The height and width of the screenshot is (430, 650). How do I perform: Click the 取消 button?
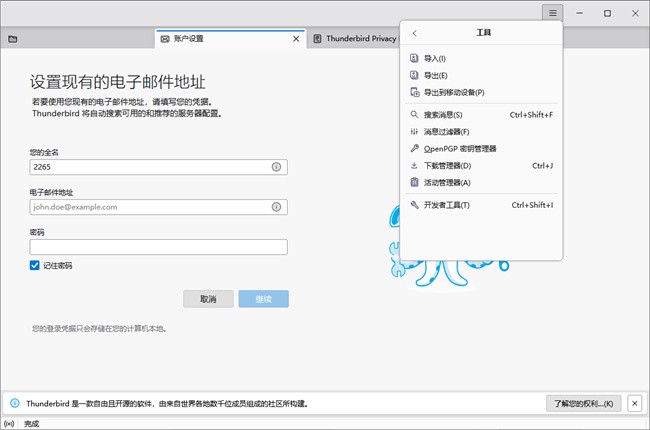(x=208, y=299)
